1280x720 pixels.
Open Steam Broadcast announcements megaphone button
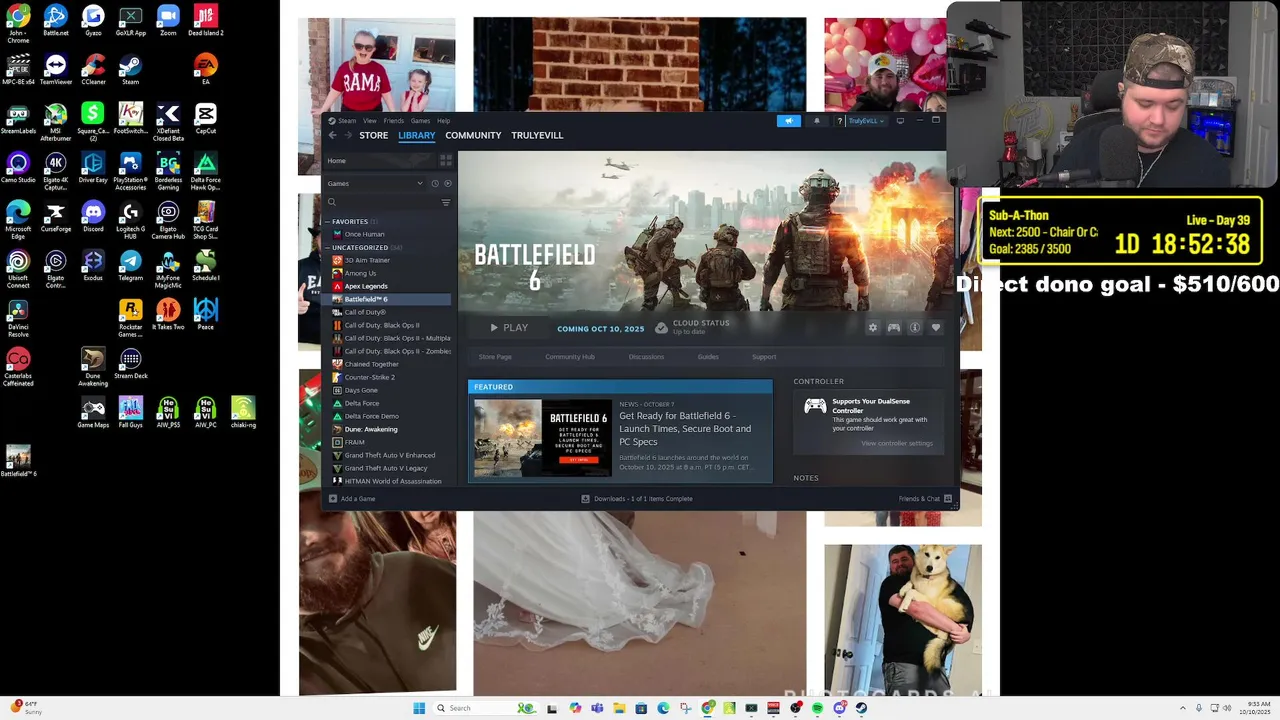pos(789,121)
